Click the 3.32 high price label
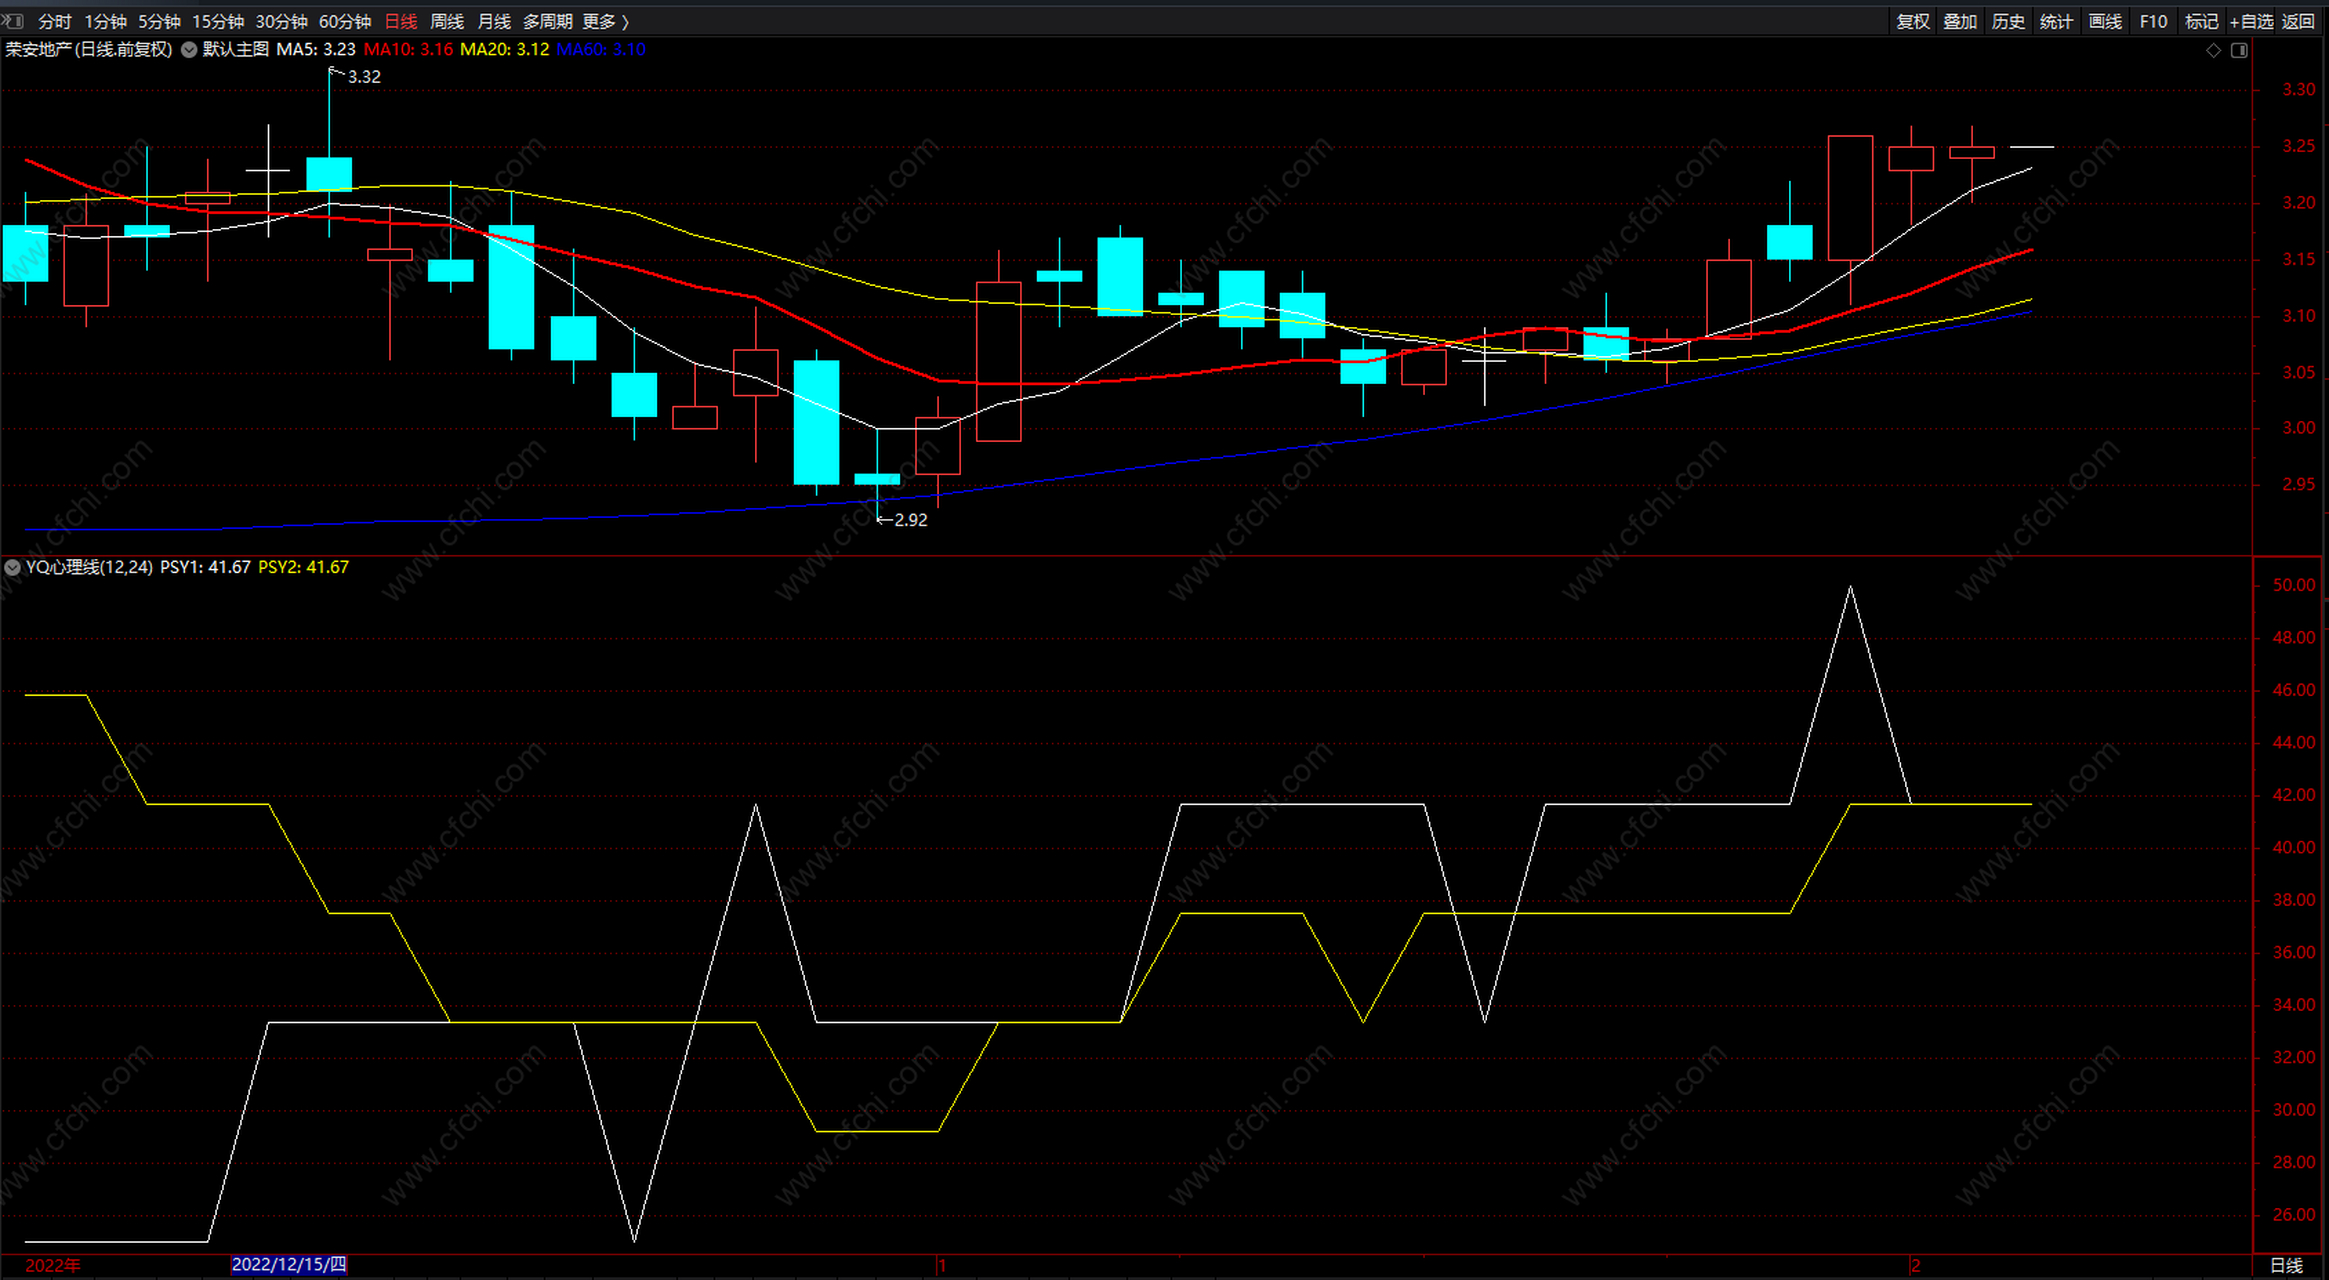Image resolution: width=2329 pixels, height=1280 pixels. [364, 76]
